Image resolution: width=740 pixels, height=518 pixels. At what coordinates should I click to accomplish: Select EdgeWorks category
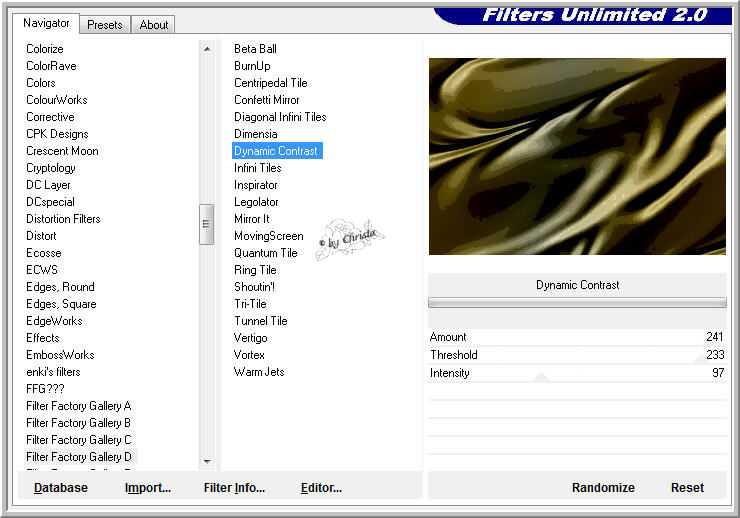click(x=54, y=321)
